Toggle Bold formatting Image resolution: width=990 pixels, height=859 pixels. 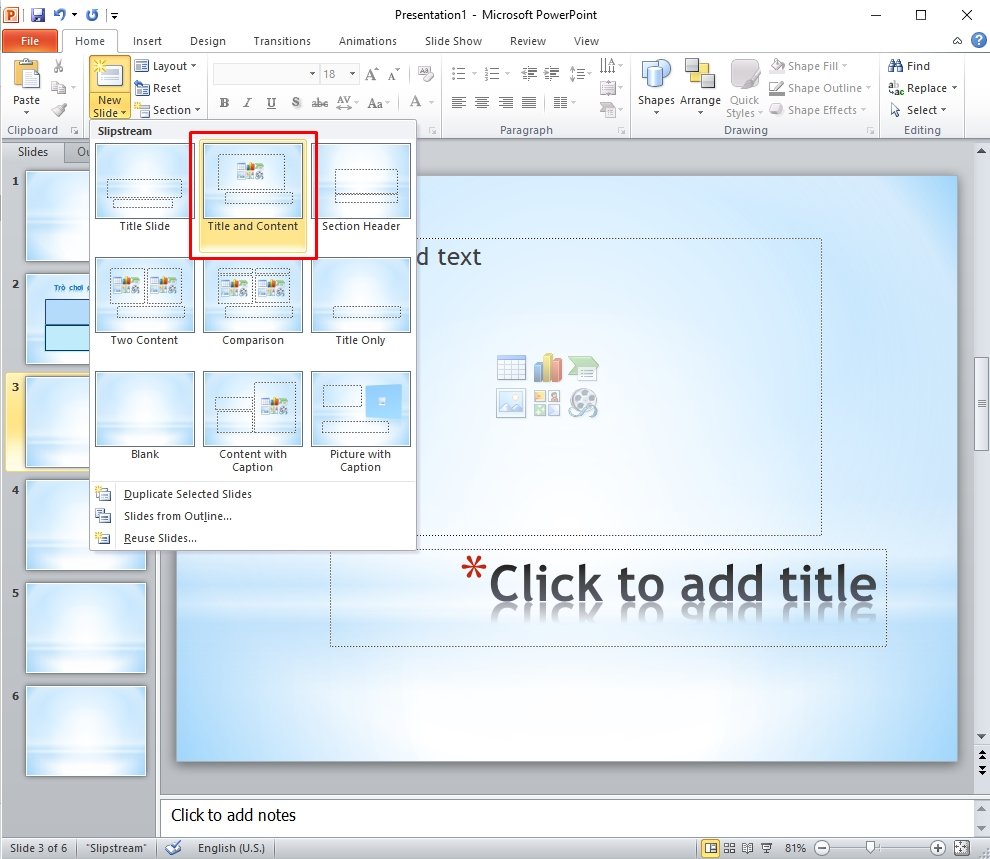(x=224, y=103)
